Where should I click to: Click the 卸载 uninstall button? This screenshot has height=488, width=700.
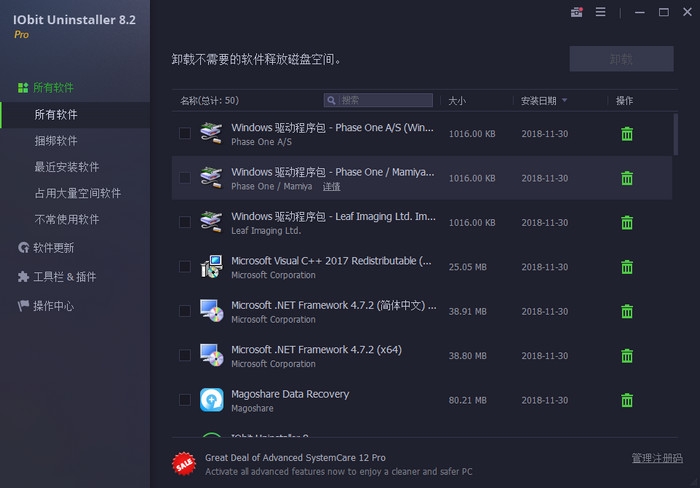click(621, 58)
